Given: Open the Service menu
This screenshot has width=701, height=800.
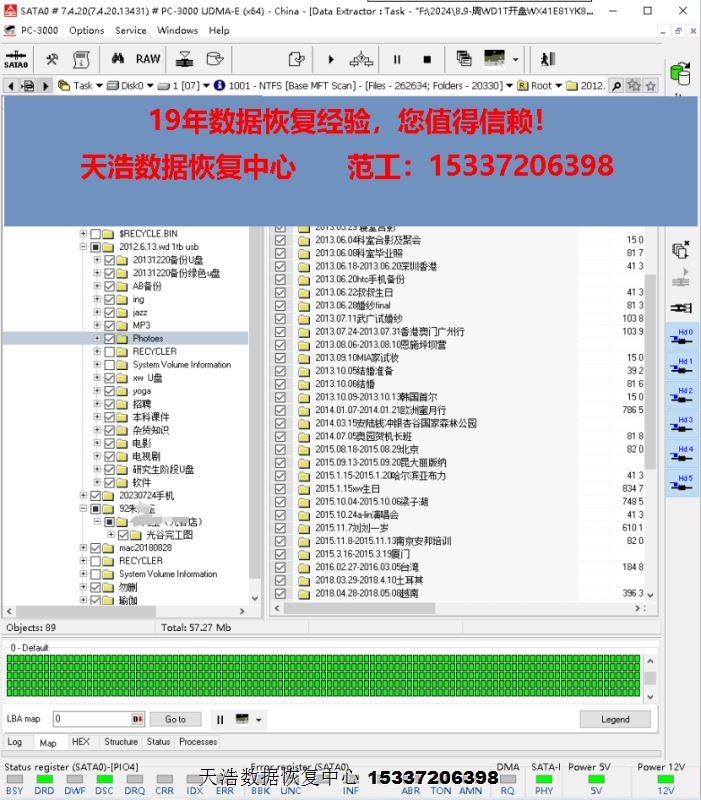Looking at the screenshot, I should pos(130,30).
